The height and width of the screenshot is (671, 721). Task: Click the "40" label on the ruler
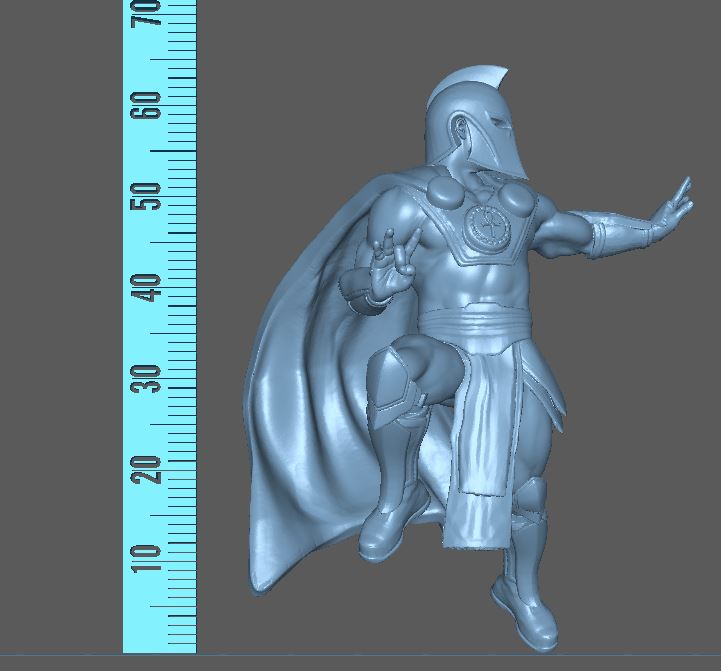point(146,288)
